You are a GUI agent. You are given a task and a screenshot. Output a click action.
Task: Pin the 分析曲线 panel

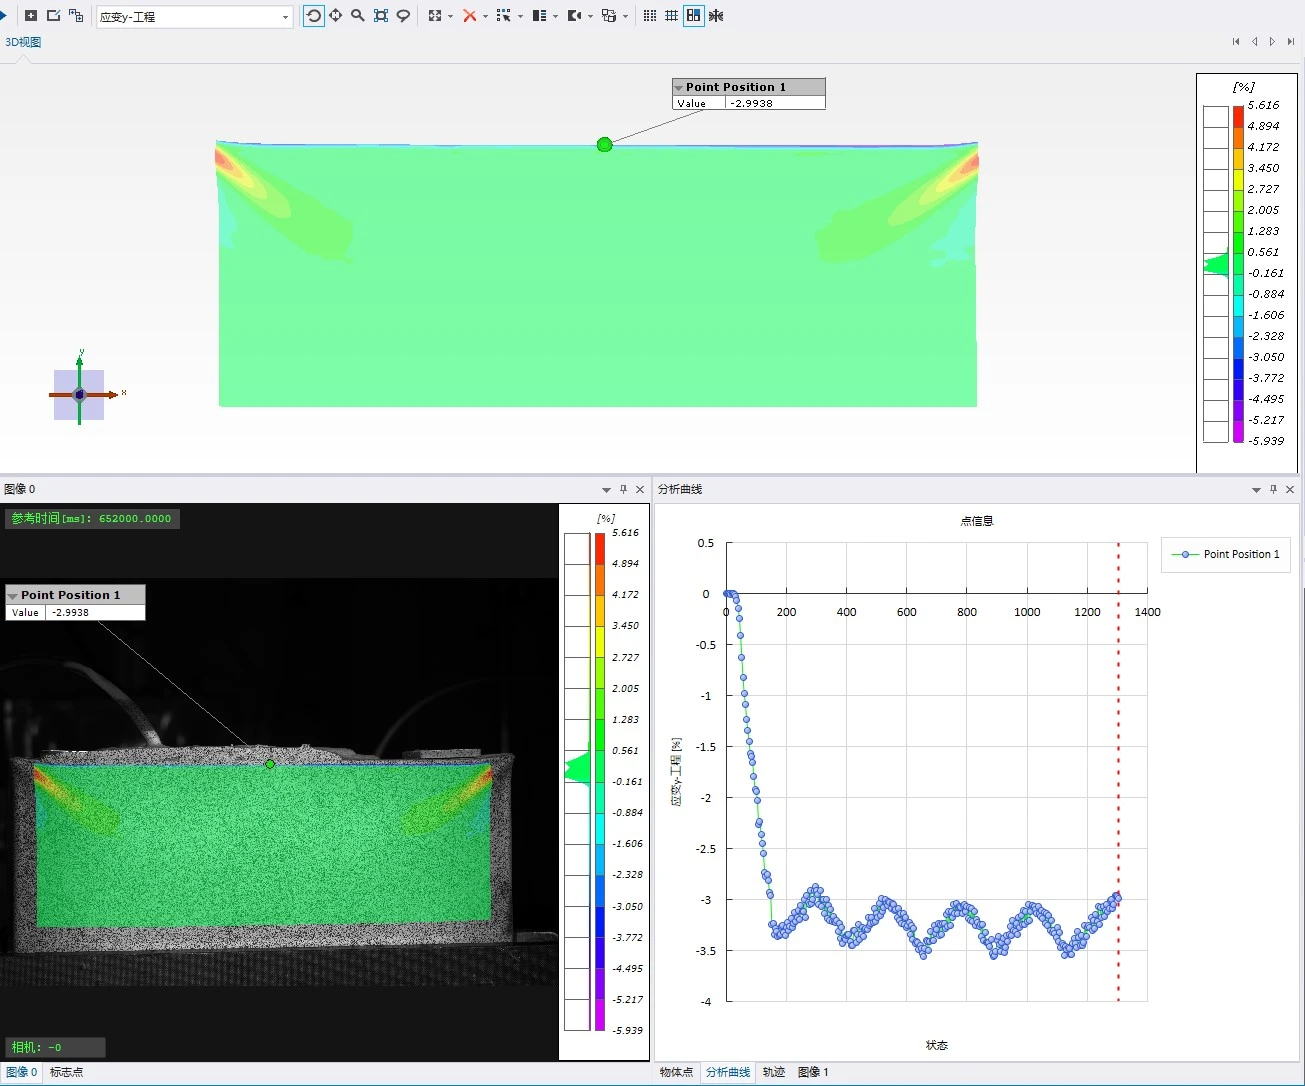(1273, 490)
